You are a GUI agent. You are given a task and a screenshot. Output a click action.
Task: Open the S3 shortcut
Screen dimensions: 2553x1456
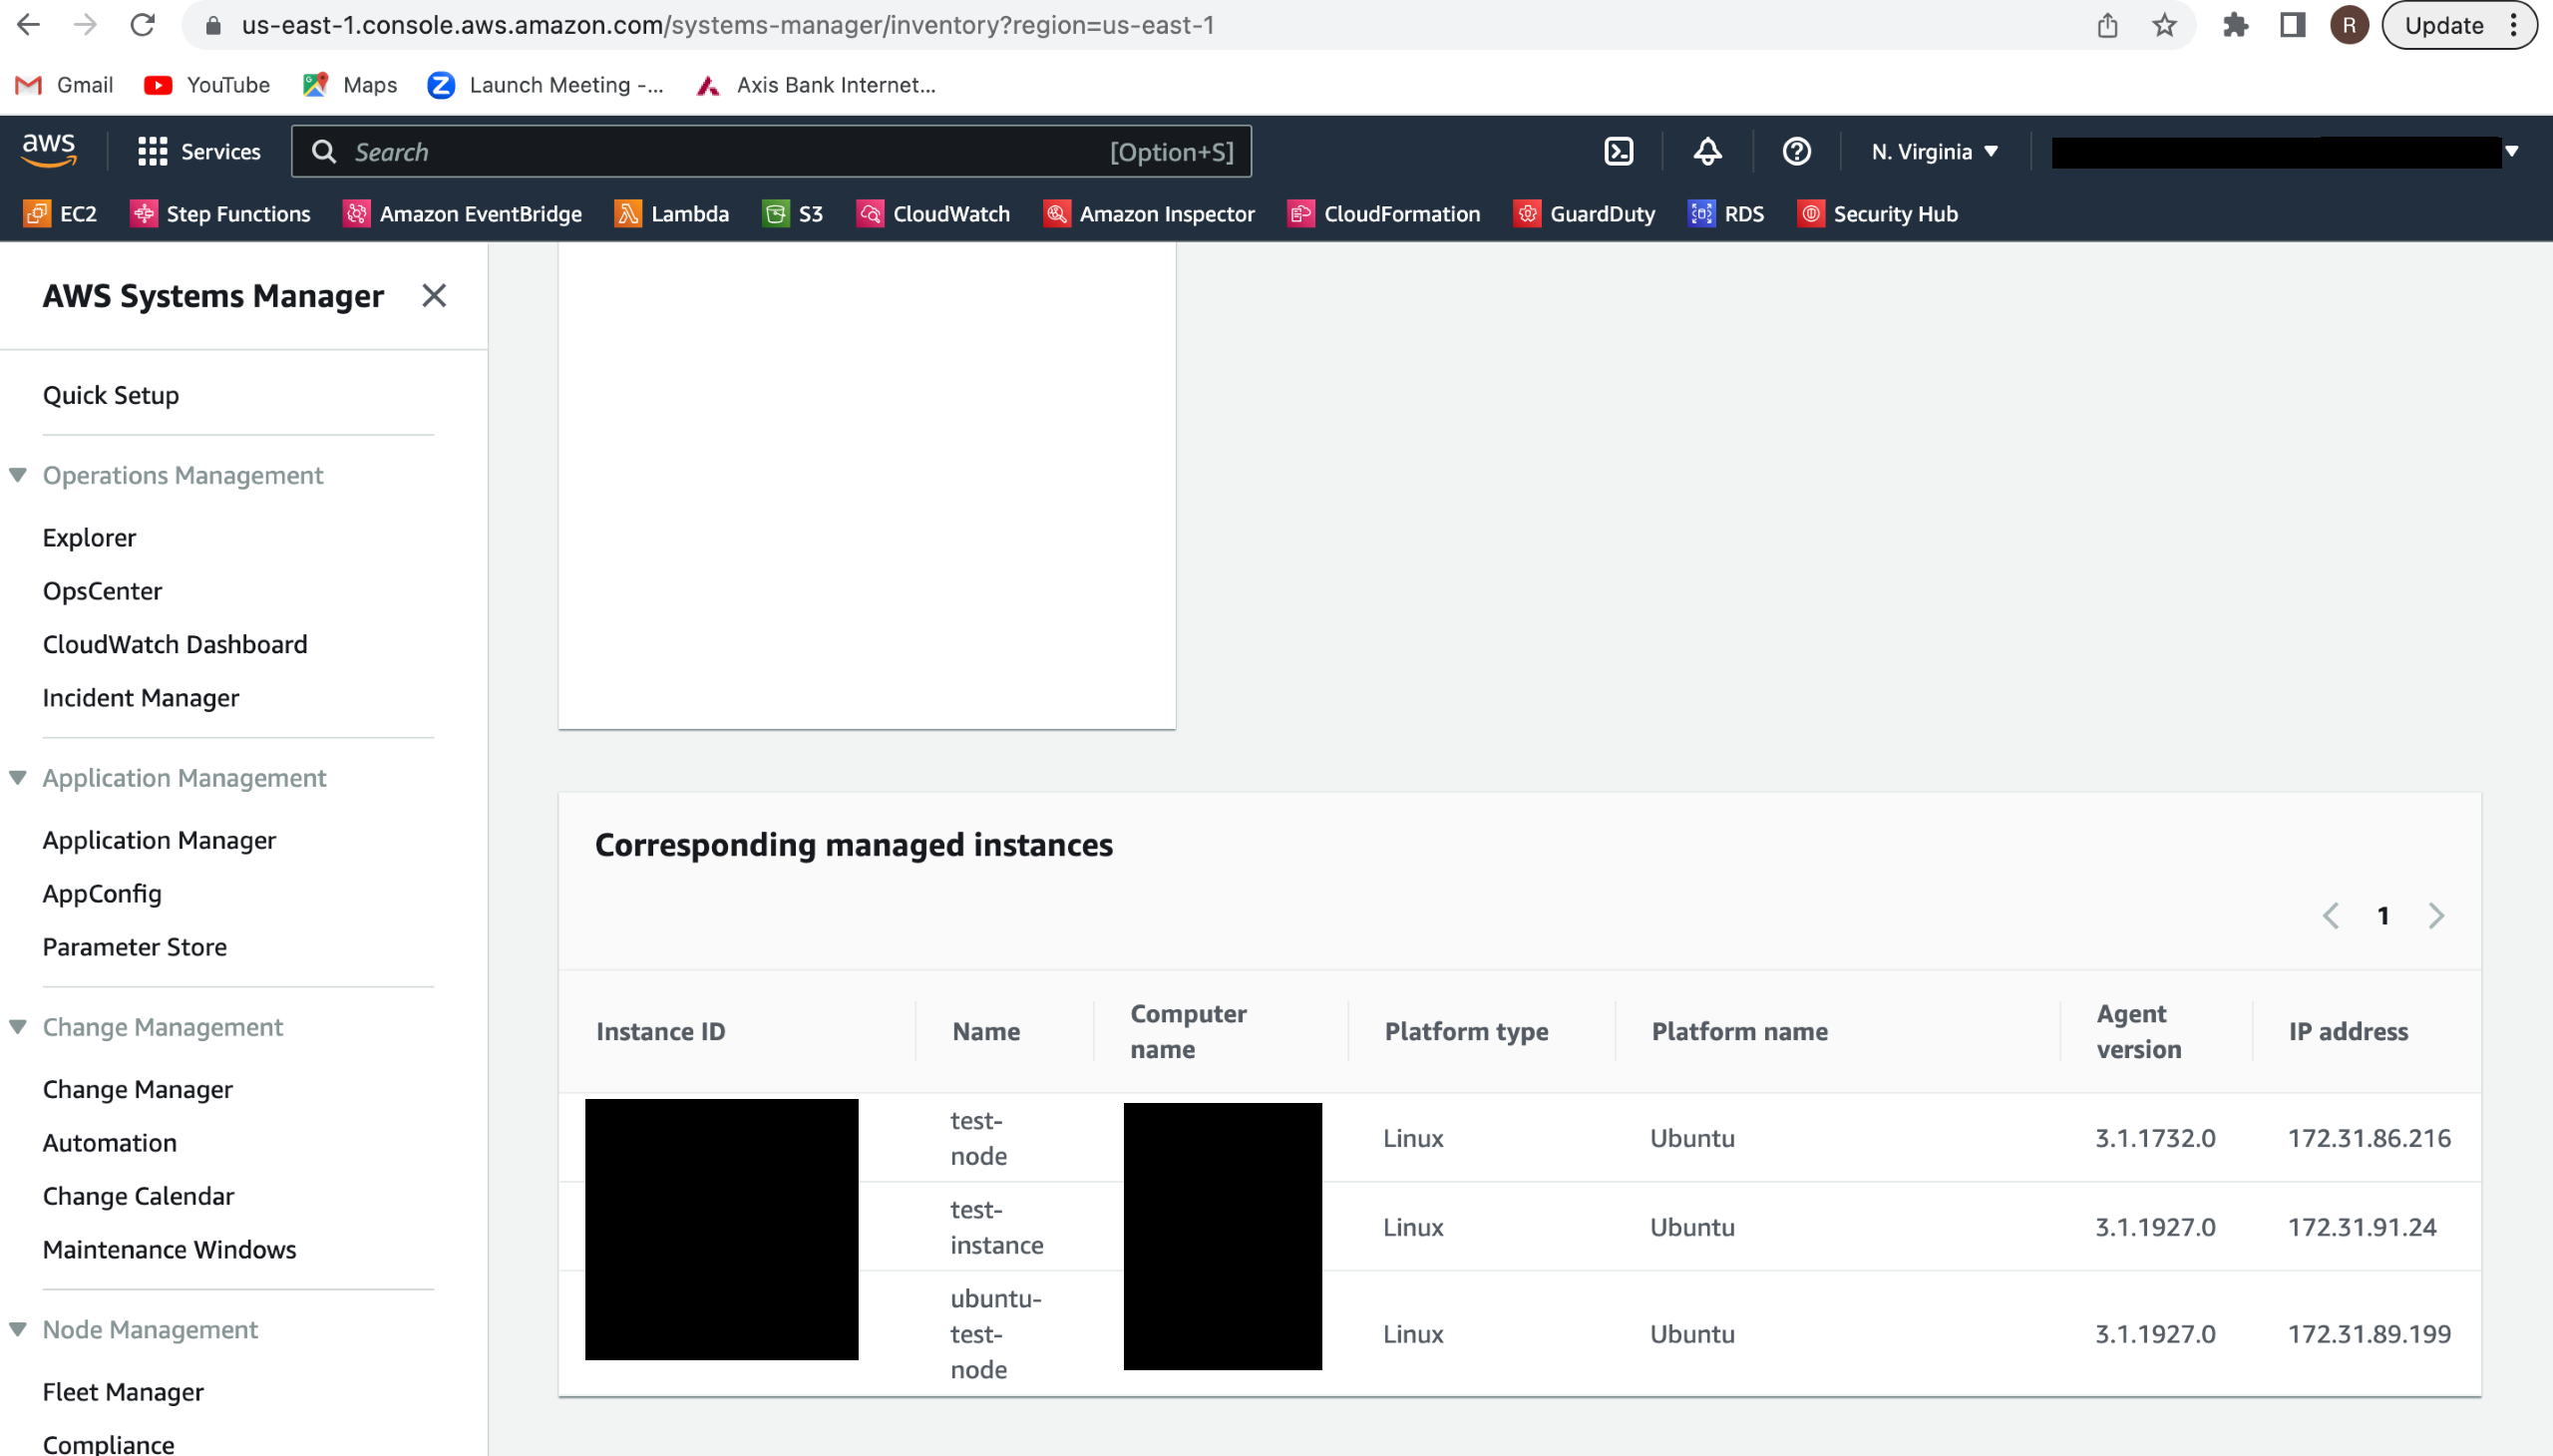(x=792, y=214)
